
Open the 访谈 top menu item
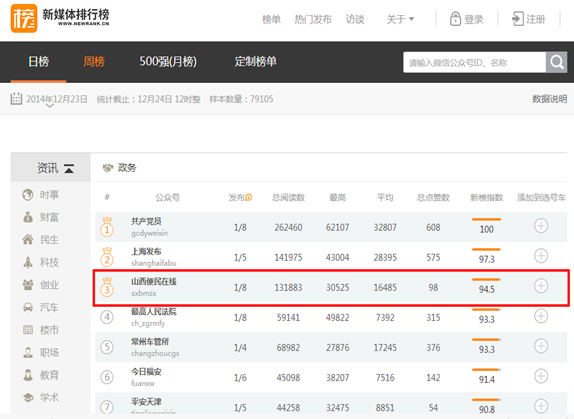pyautogui.click(x=355, y=19)
